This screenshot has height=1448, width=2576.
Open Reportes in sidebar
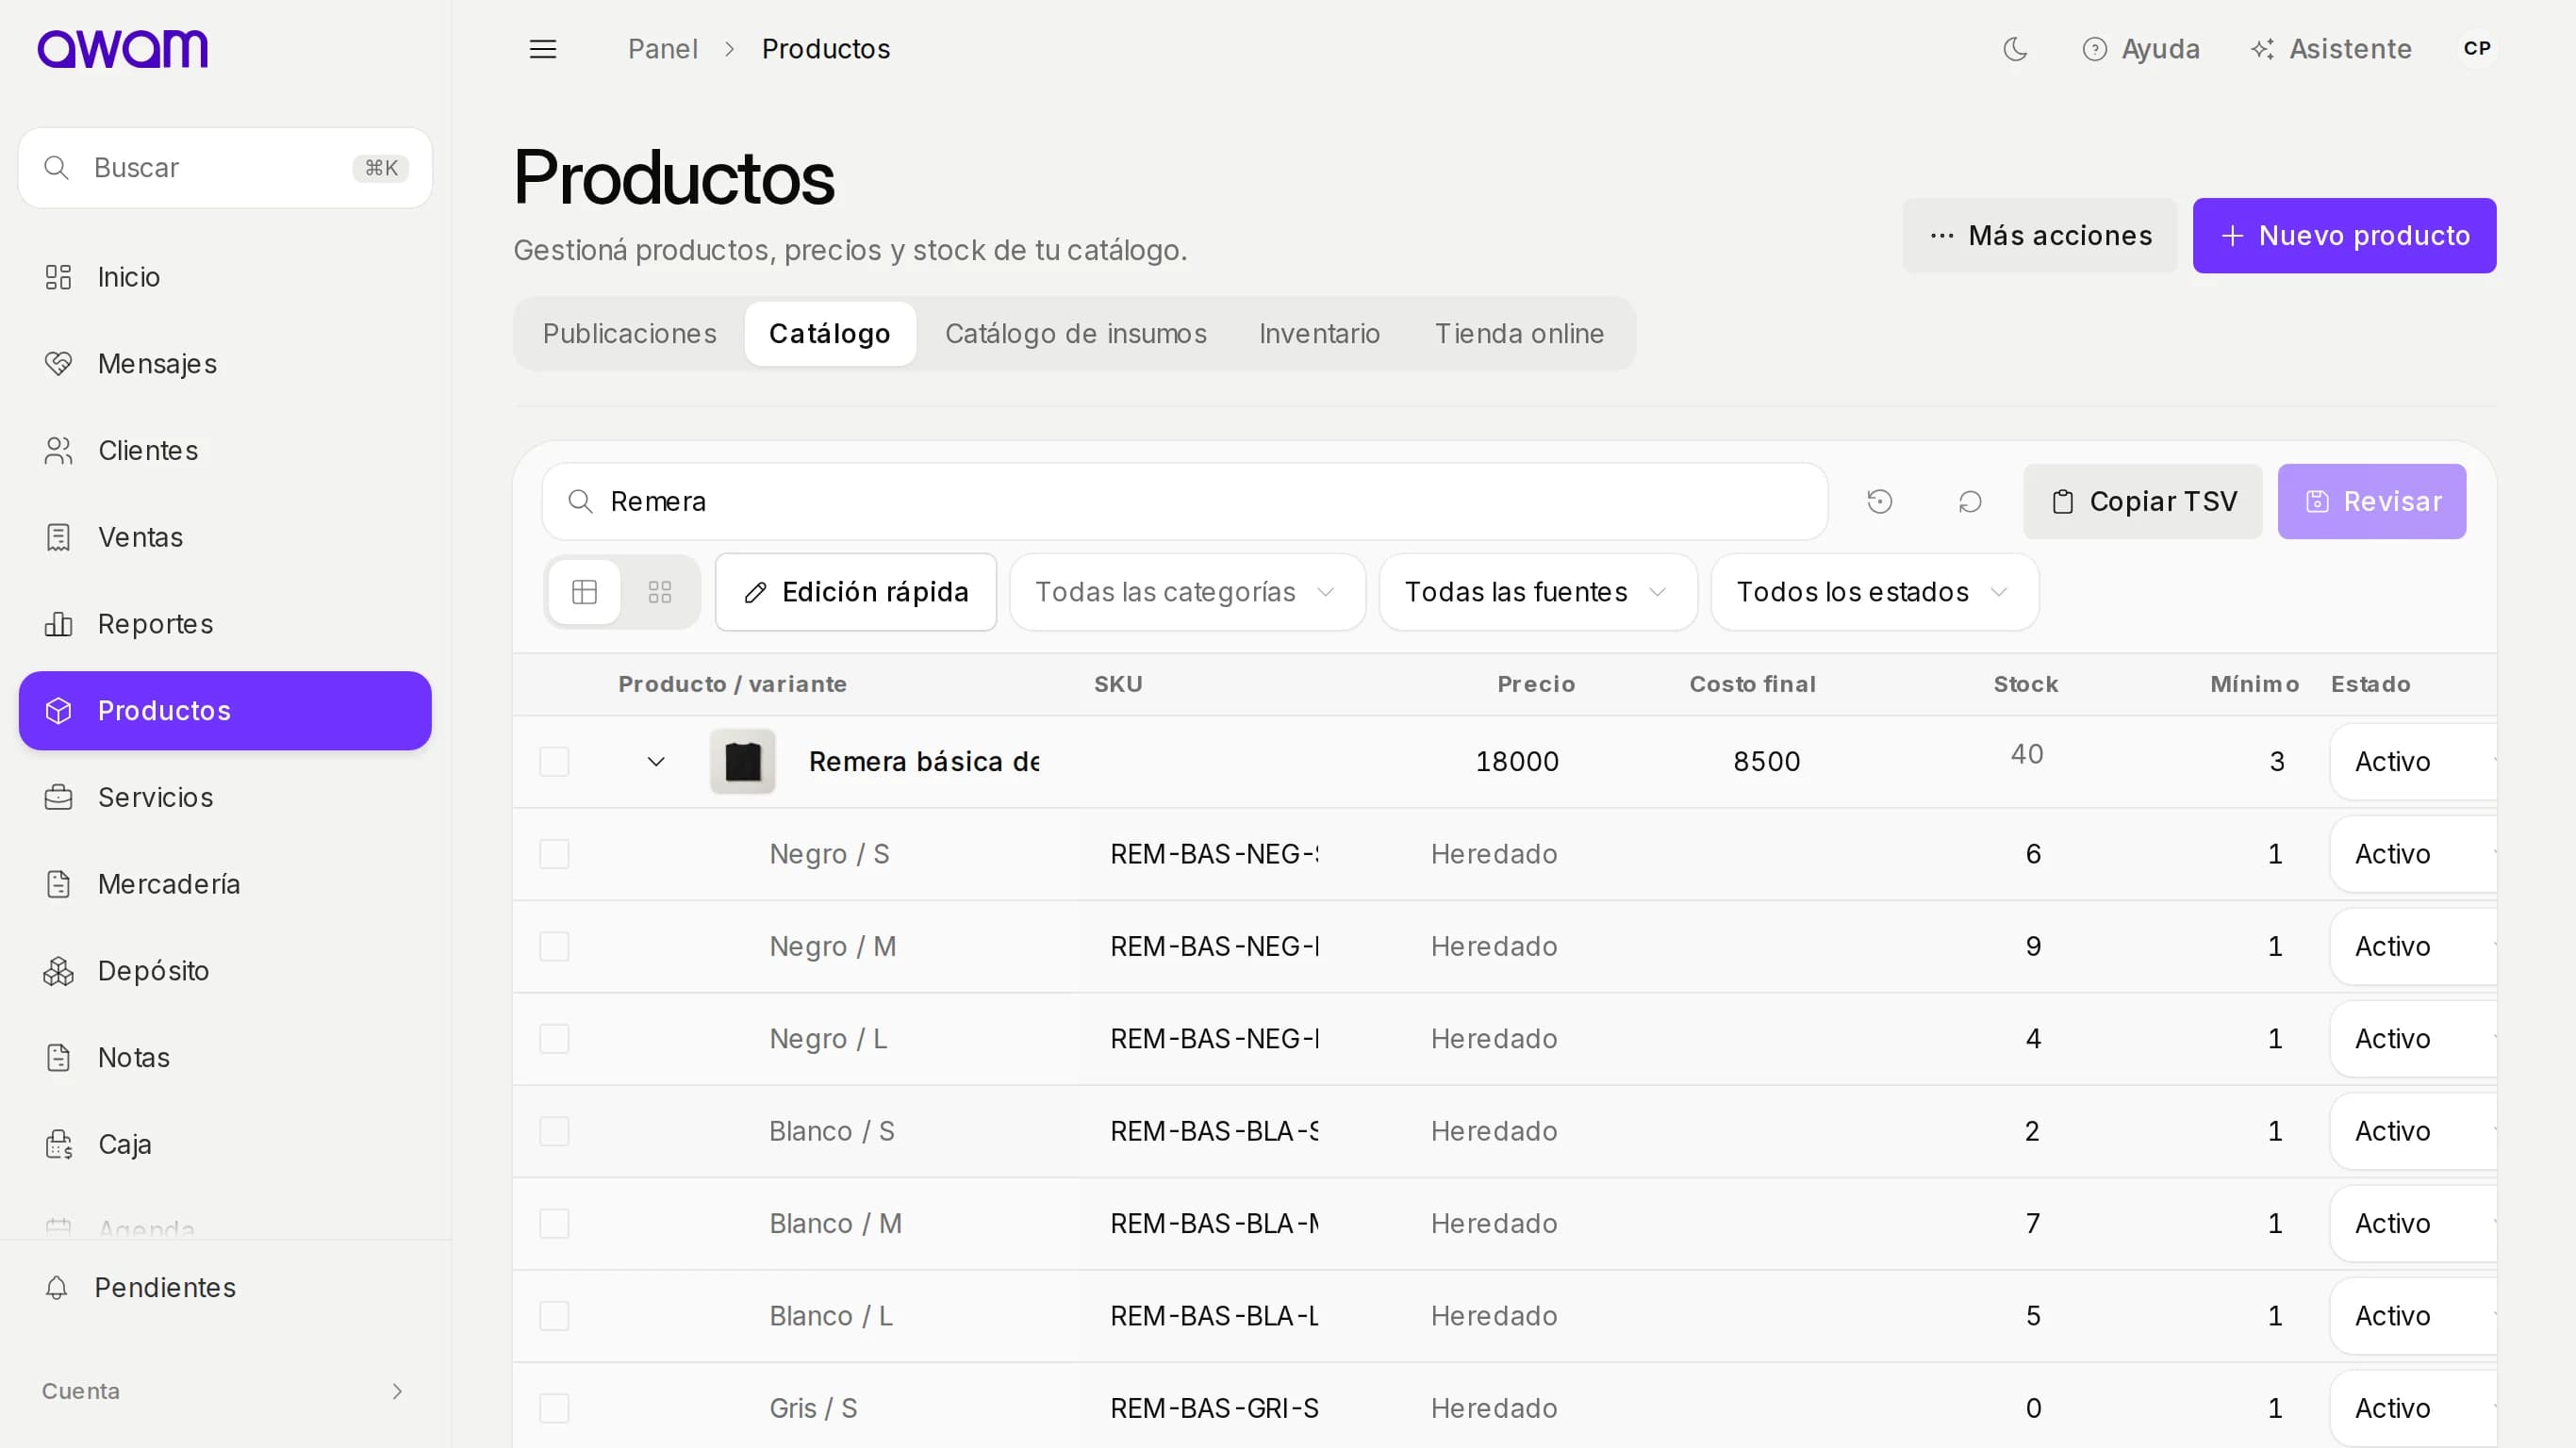pos(225,624)
